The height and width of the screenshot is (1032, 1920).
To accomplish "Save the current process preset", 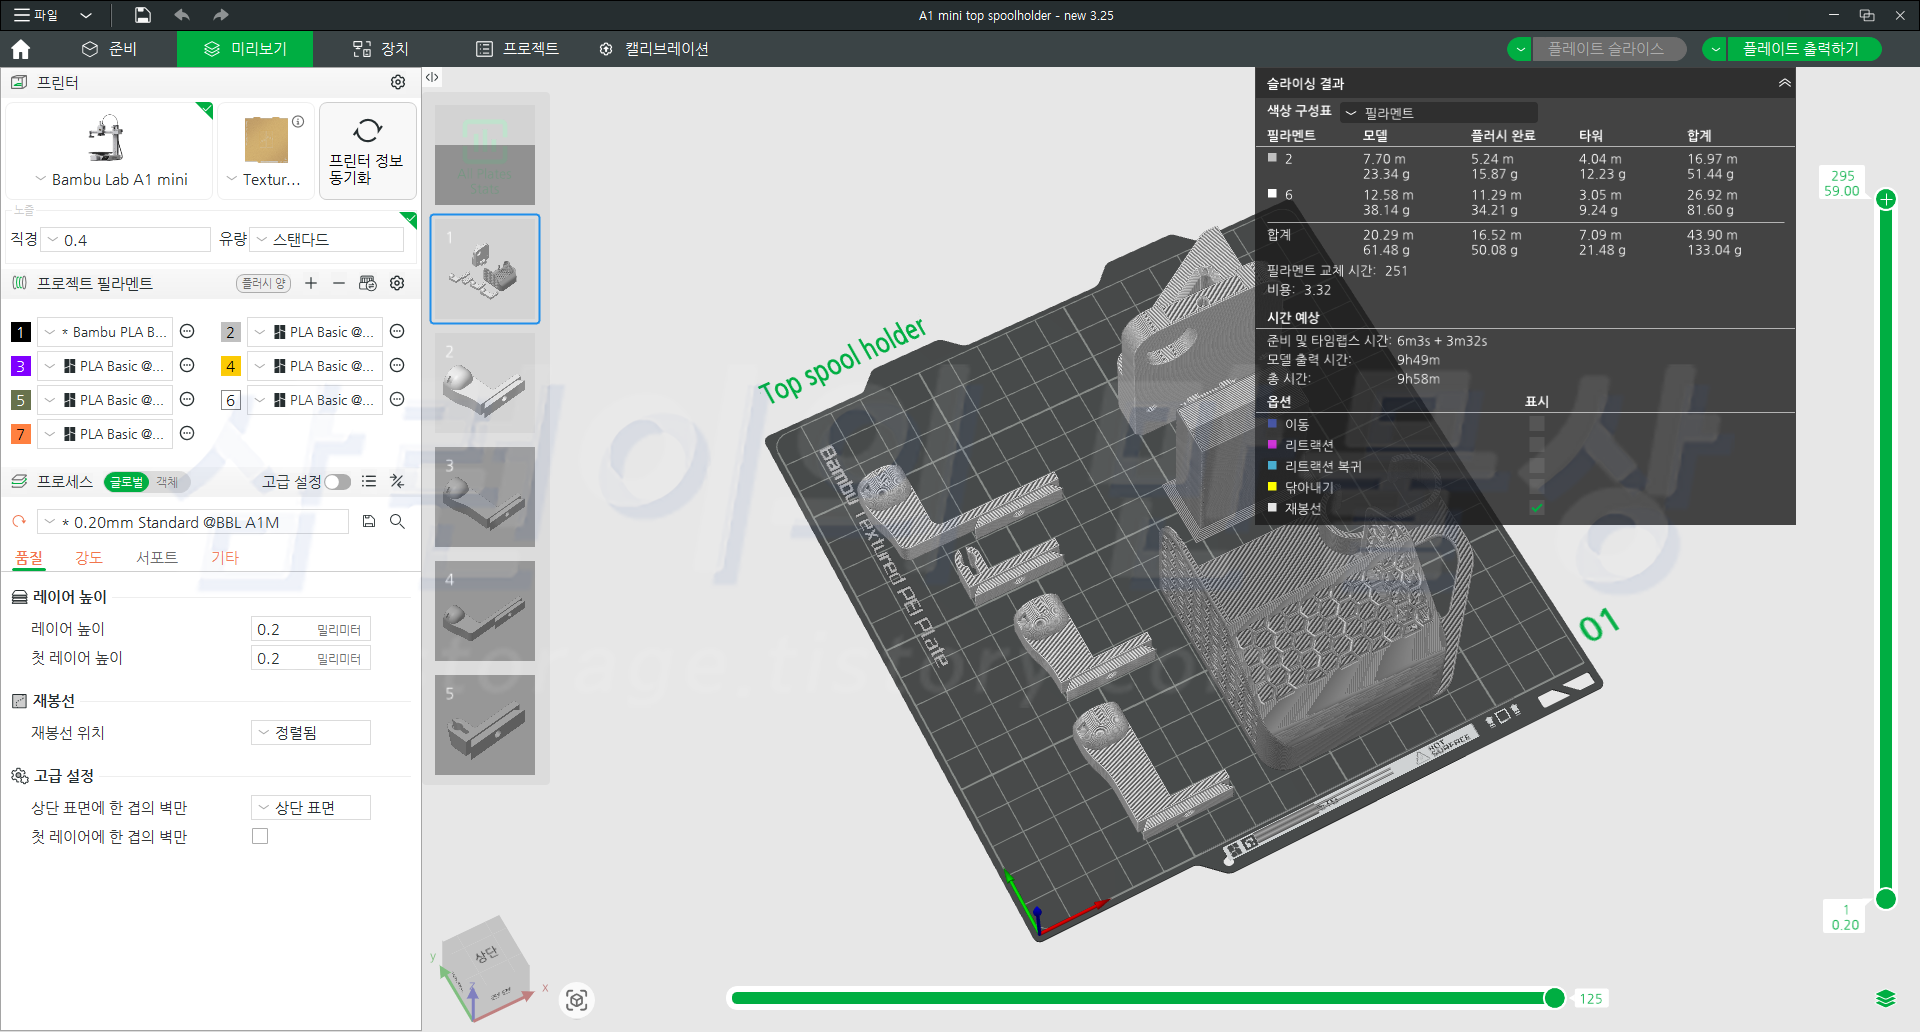I will [369, 521].
